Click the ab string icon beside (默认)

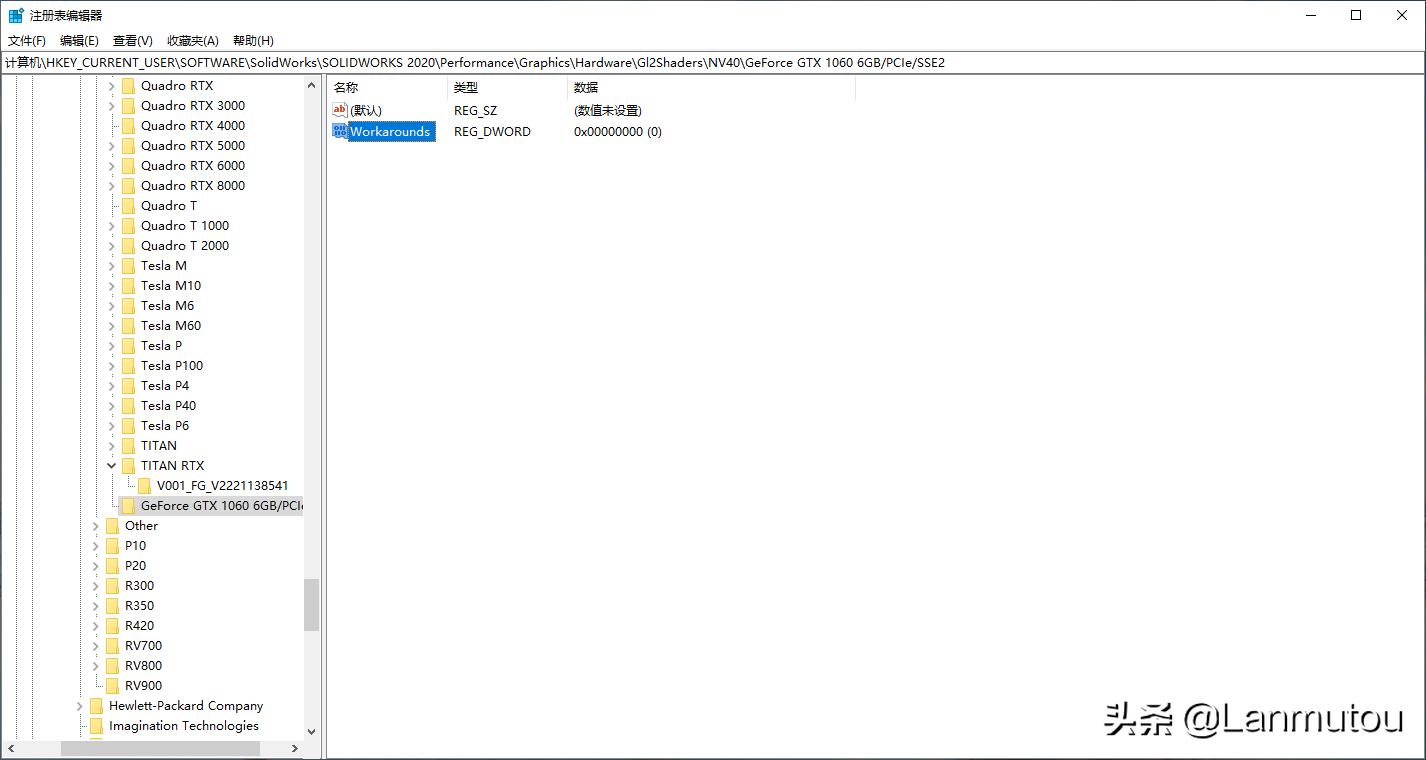click(339, 110)
